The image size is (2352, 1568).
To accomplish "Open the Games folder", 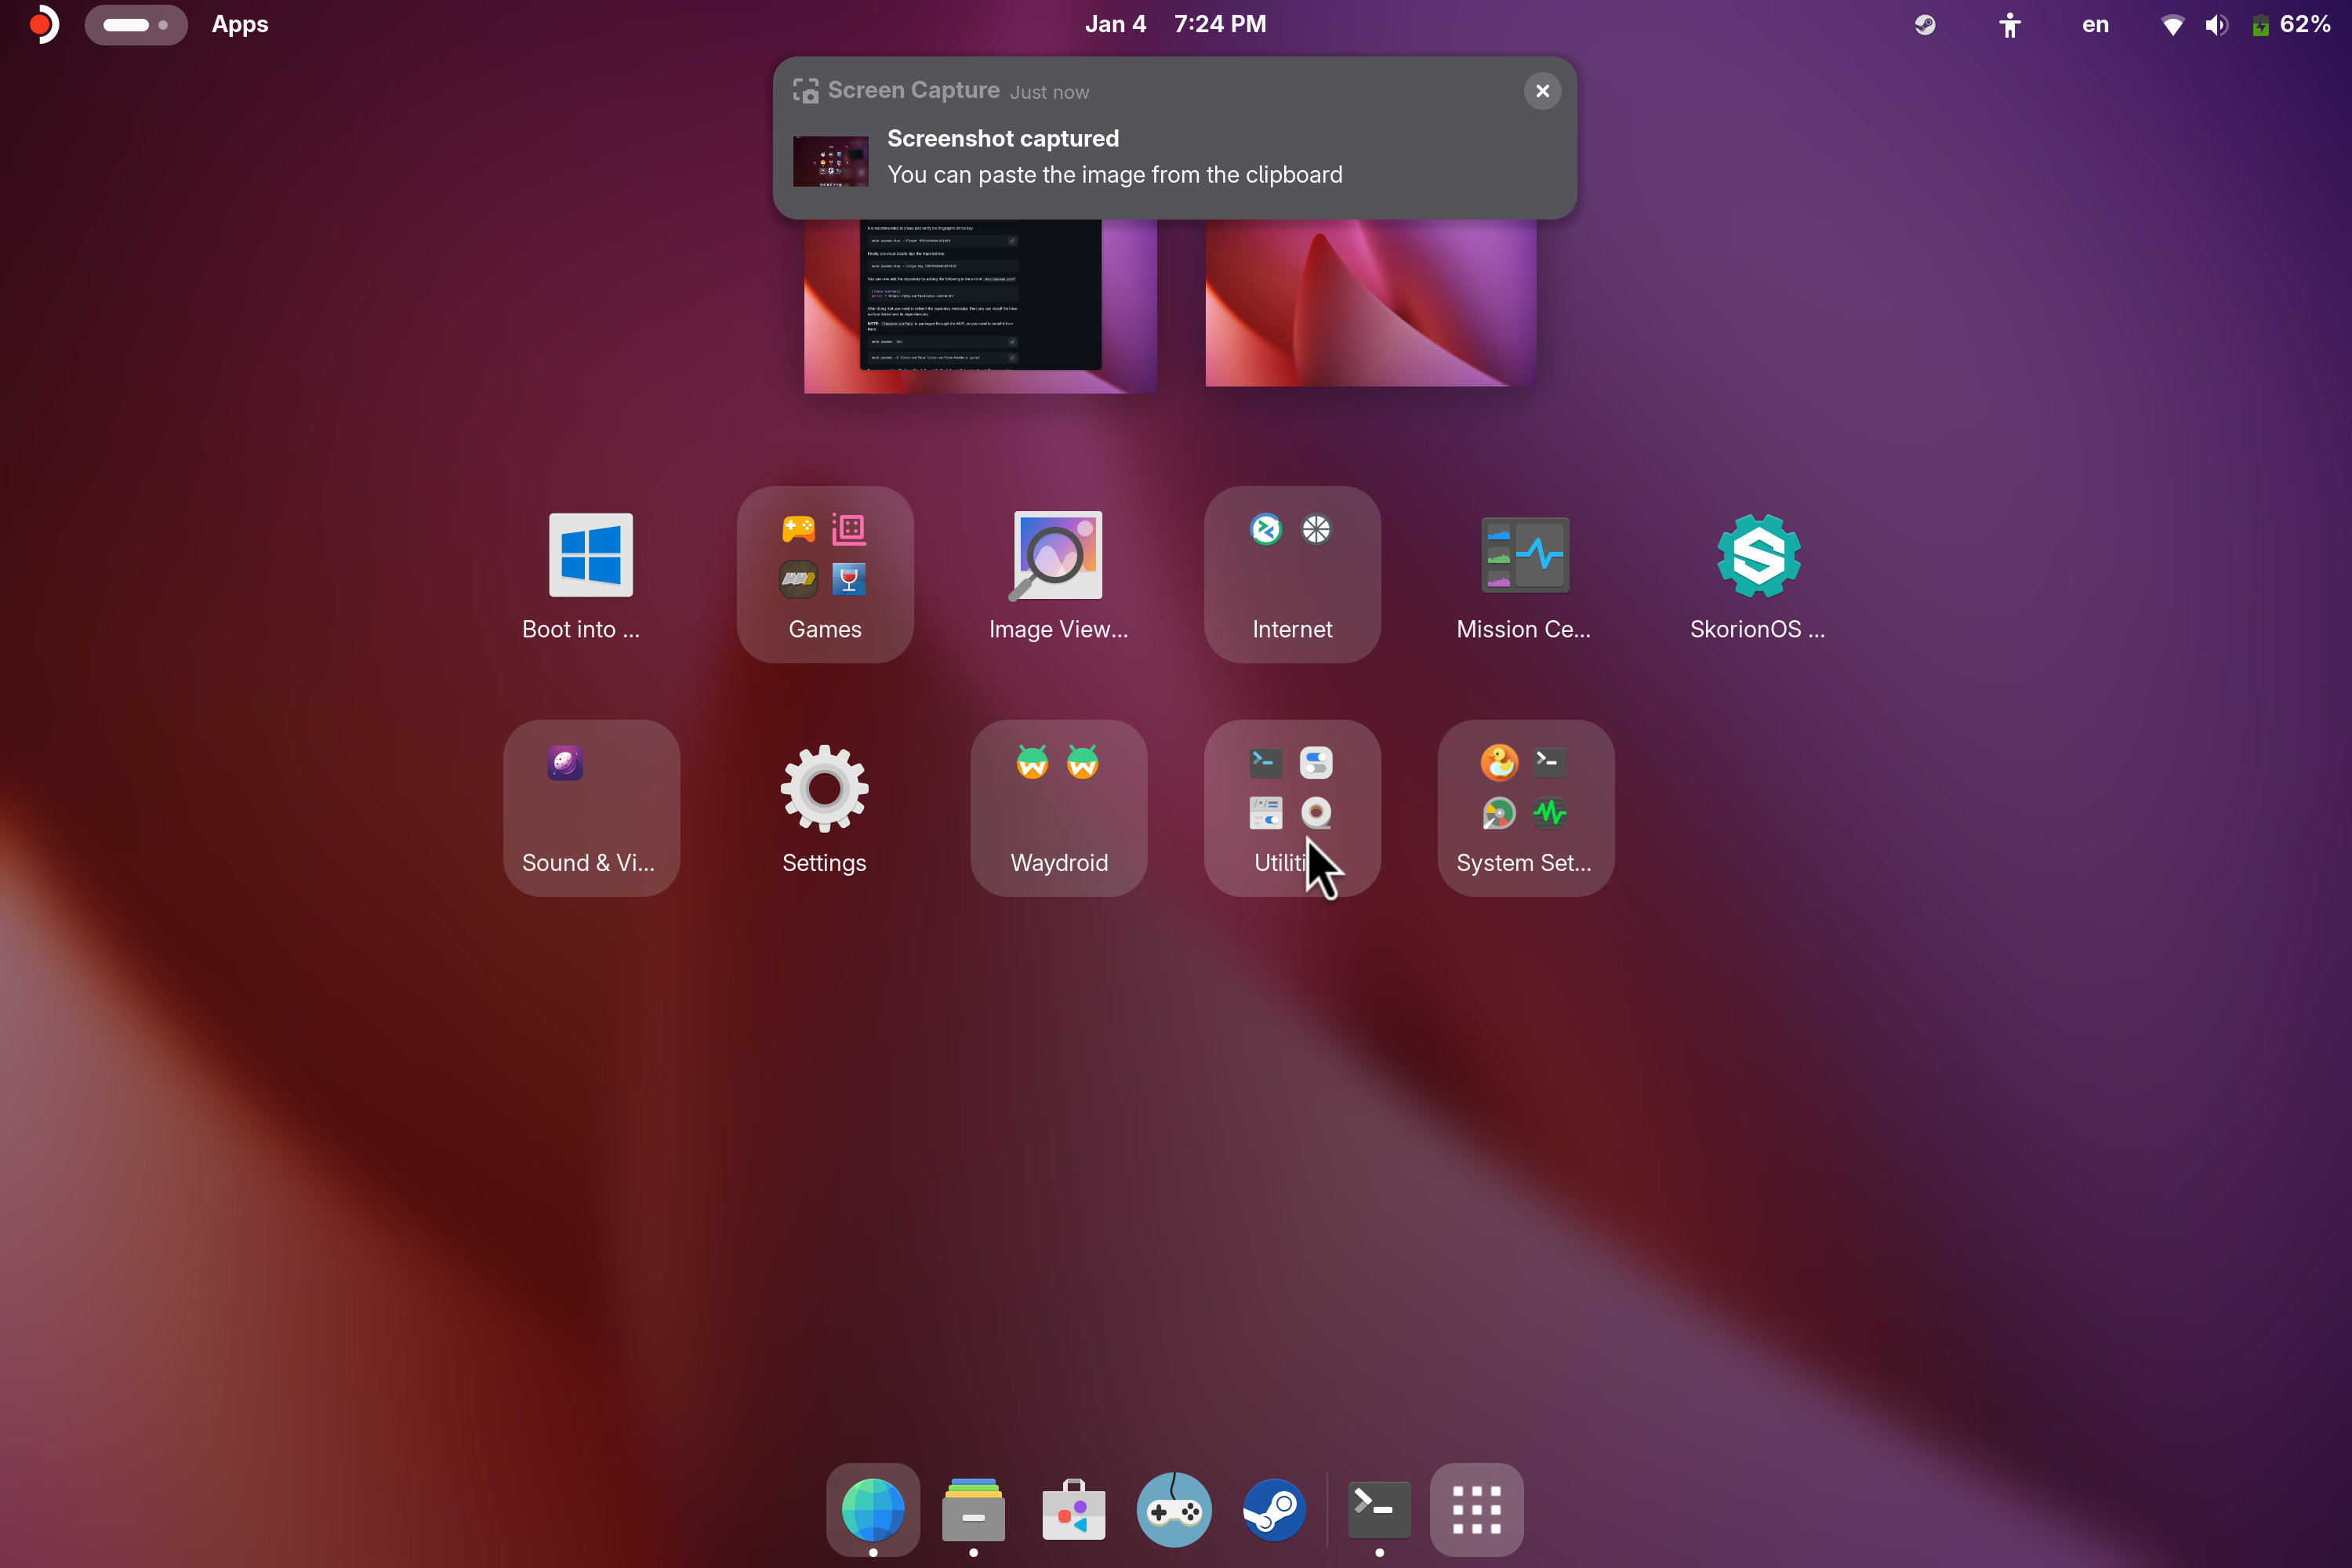I will tap(824, 574).
